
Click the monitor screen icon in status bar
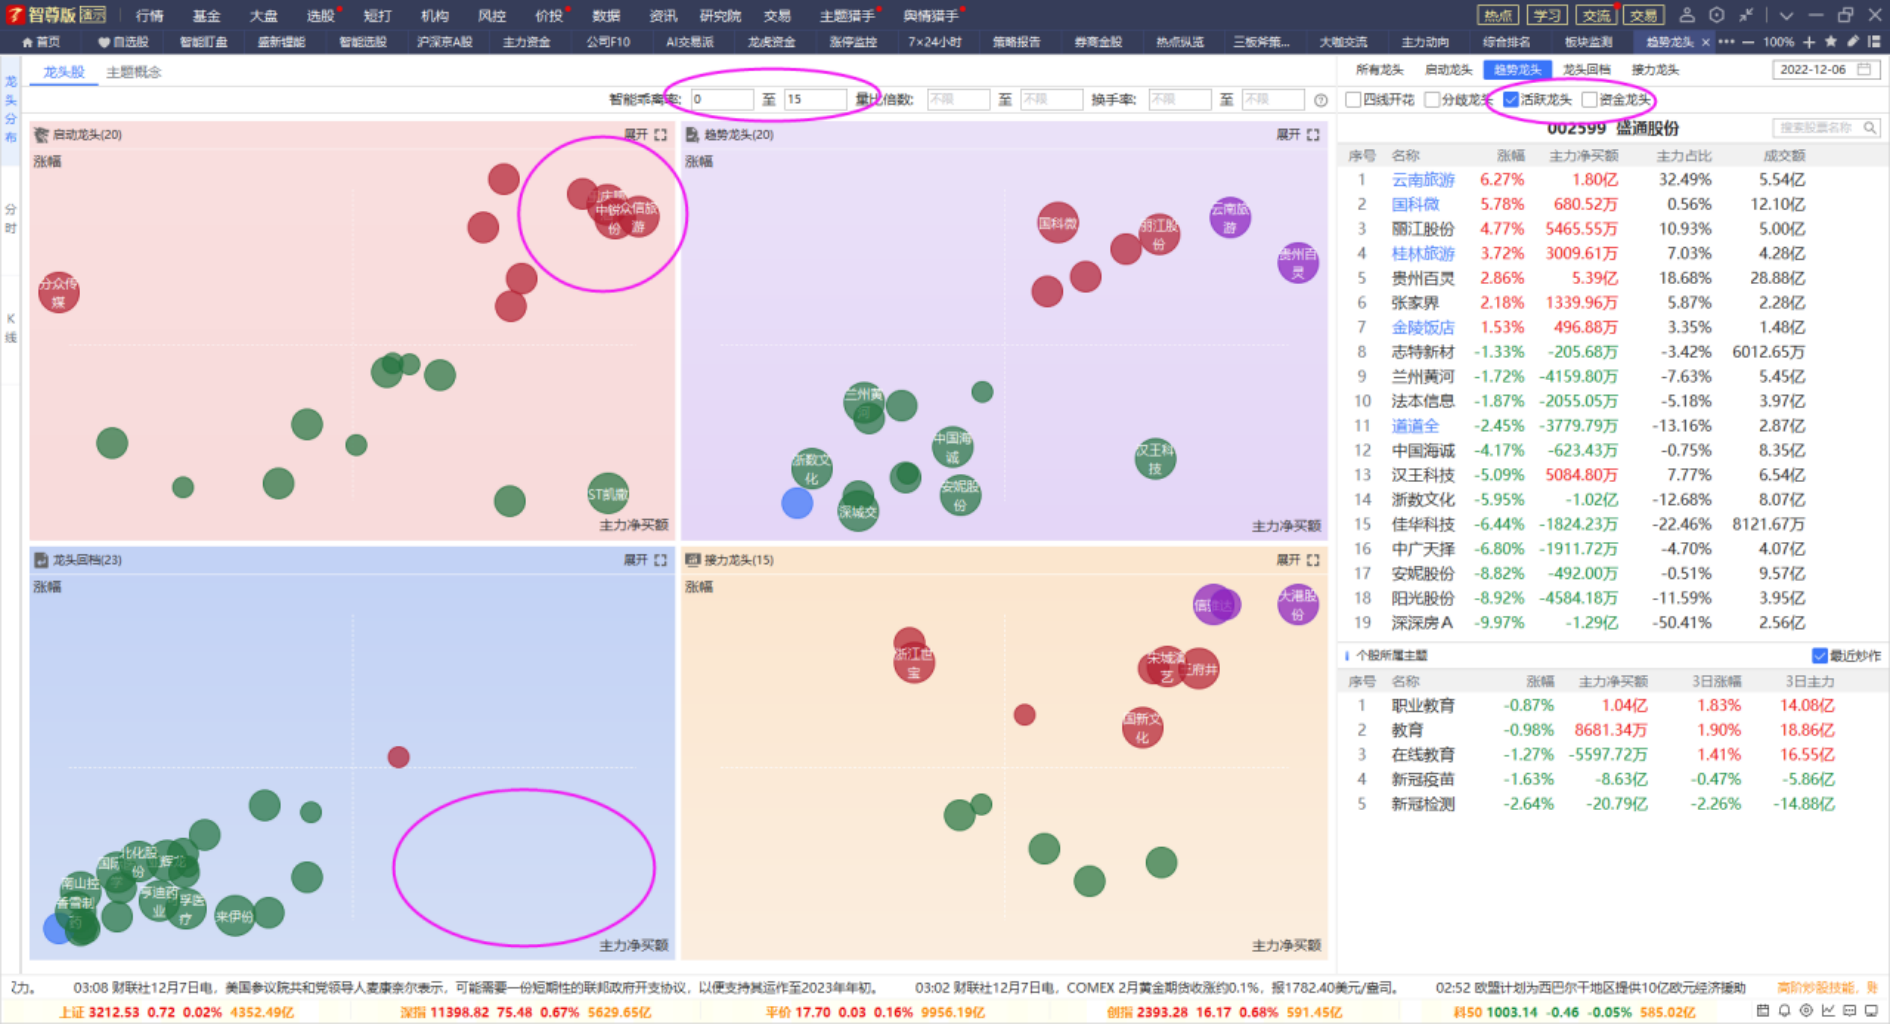pyautogui.click(x=1871, y=1011)
